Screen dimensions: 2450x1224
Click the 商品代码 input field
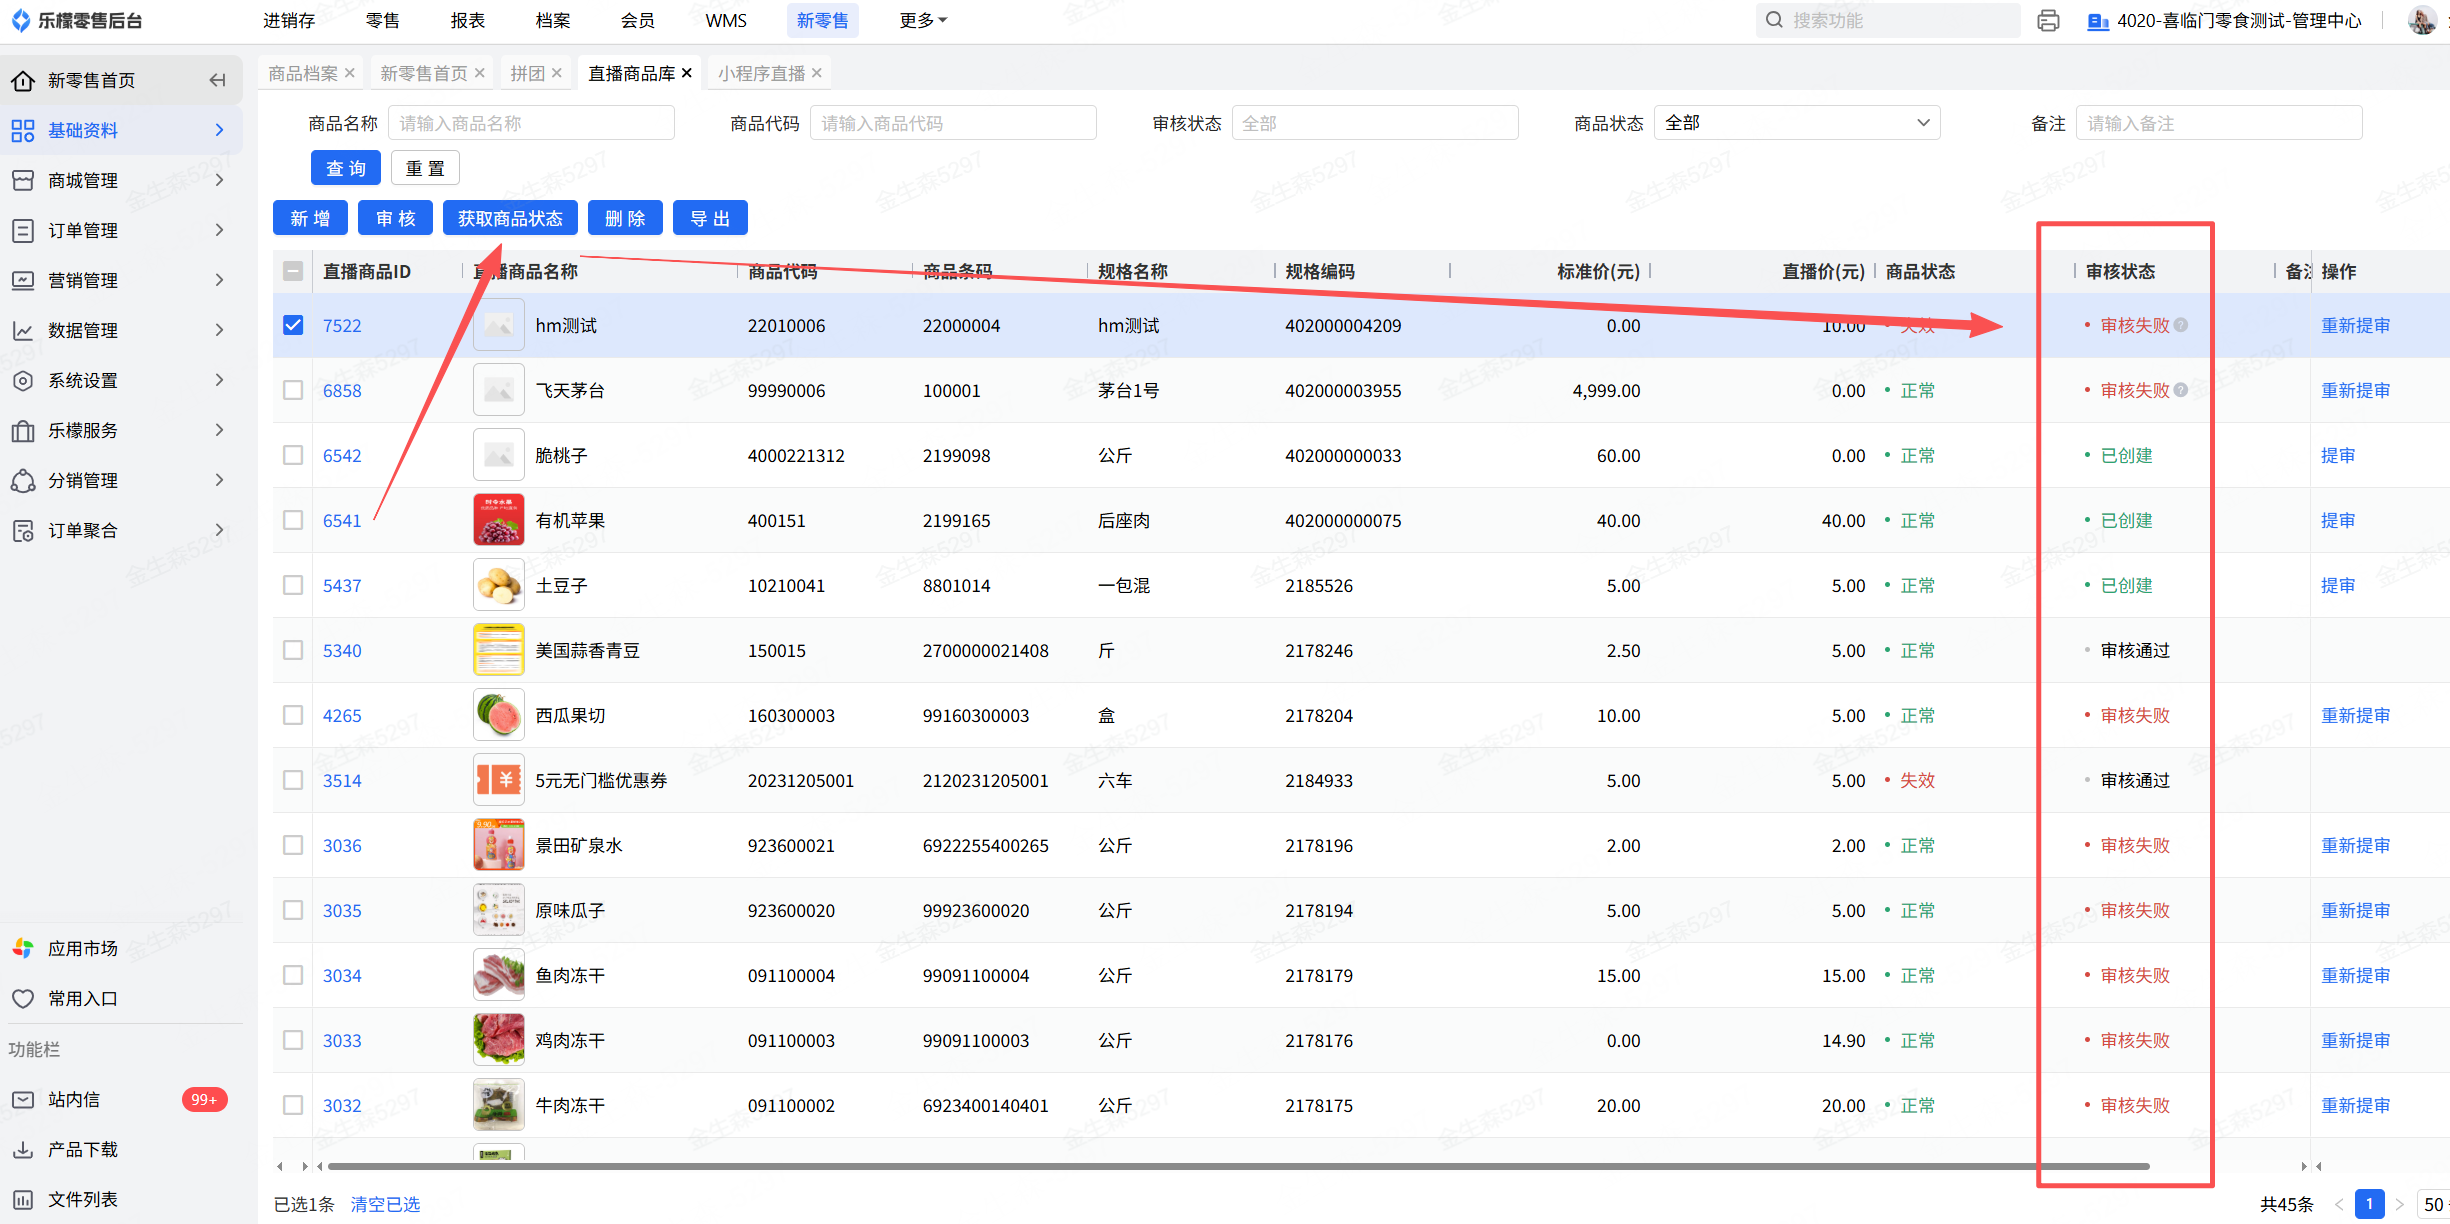point(952,123)
